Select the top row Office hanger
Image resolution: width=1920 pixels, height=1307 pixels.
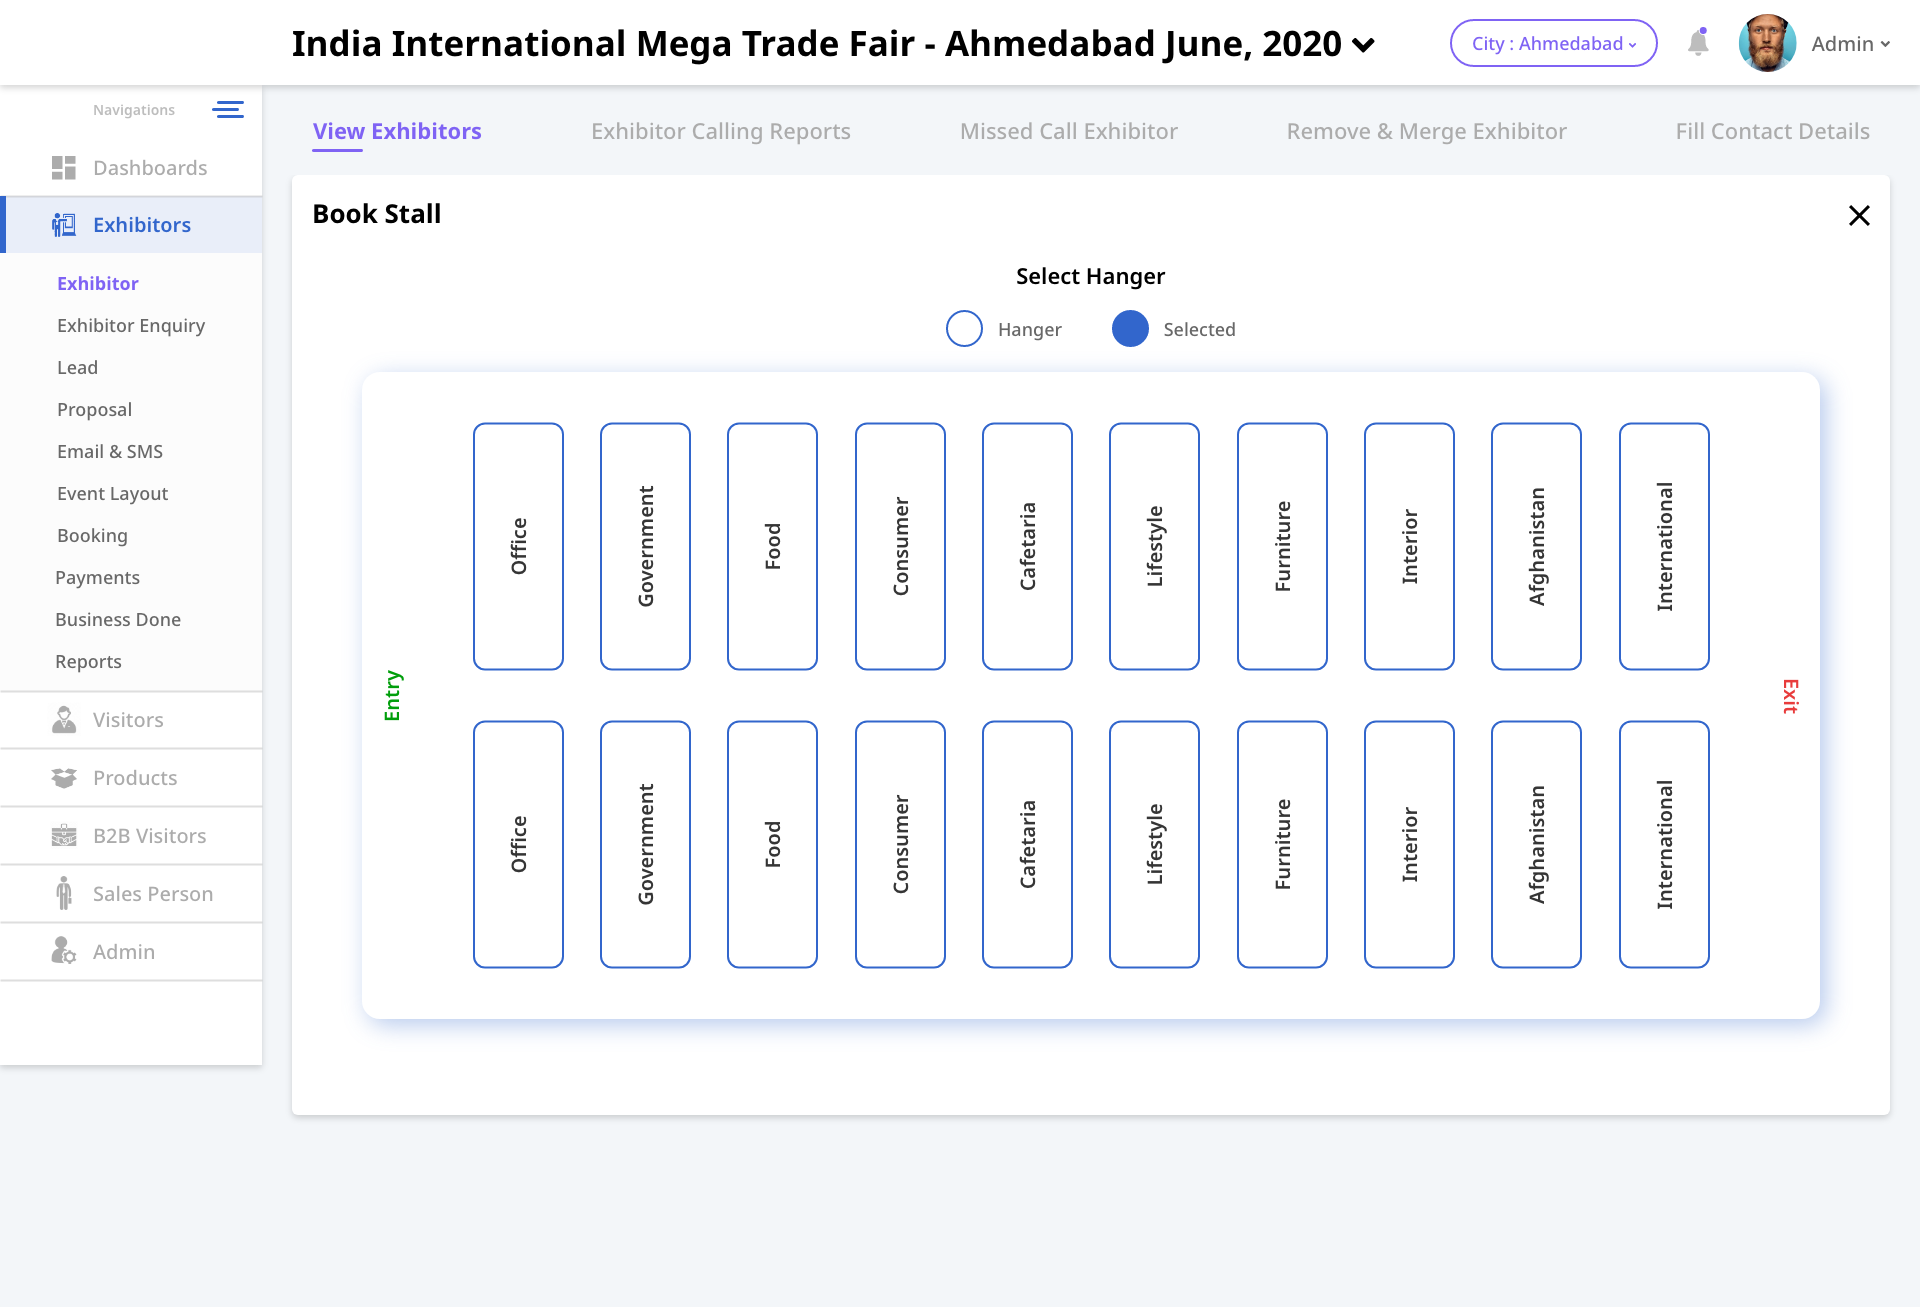[518, 546]
